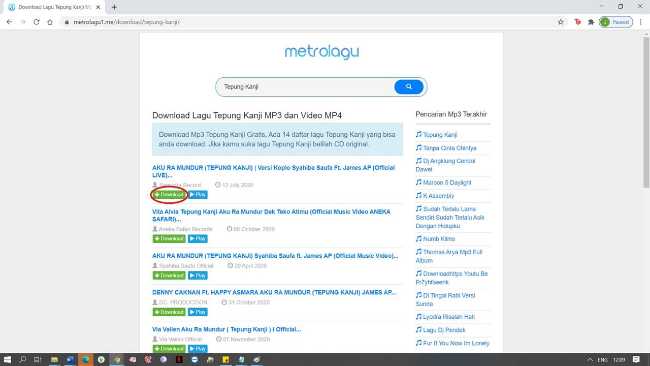Download the Via Vallen Aku Ra Mundur song
Viewport: 650px width, 366px height.
coord(169,349)
